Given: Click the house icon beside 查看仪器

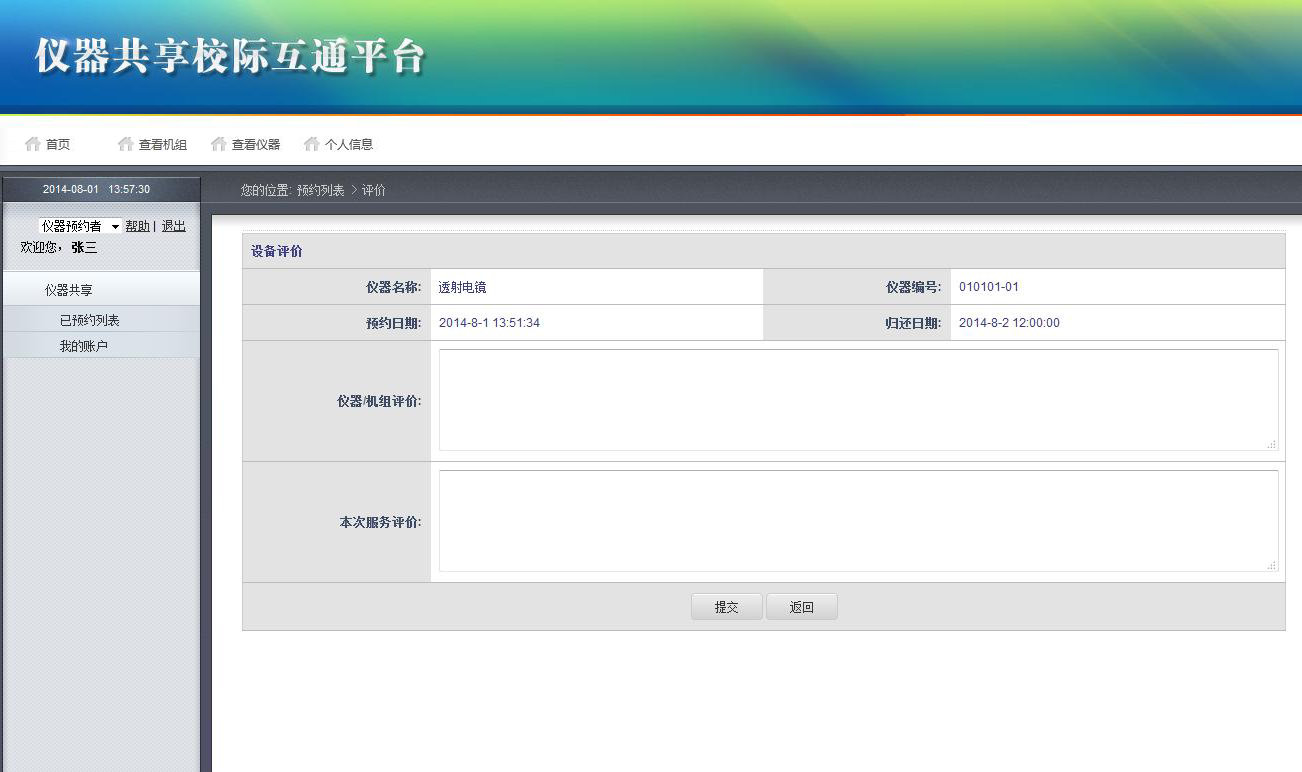Looking at the screenshot, I should tap(219, 144).
